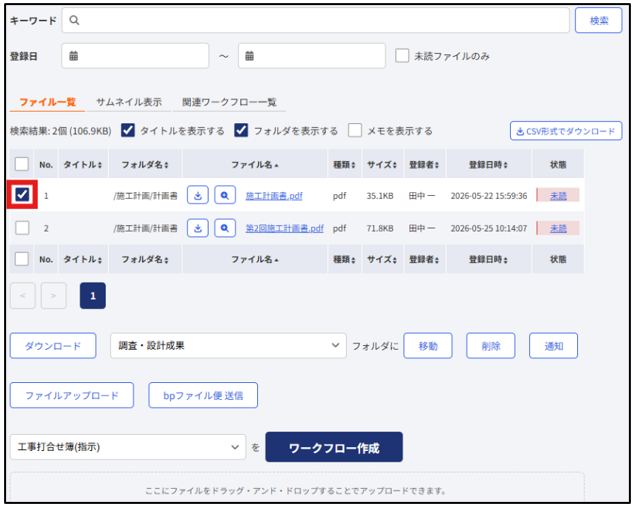Image resolution: width=634 pixels, height=509 pixels.
Task: Click 未読 status link in row 2
Action: 558,228
